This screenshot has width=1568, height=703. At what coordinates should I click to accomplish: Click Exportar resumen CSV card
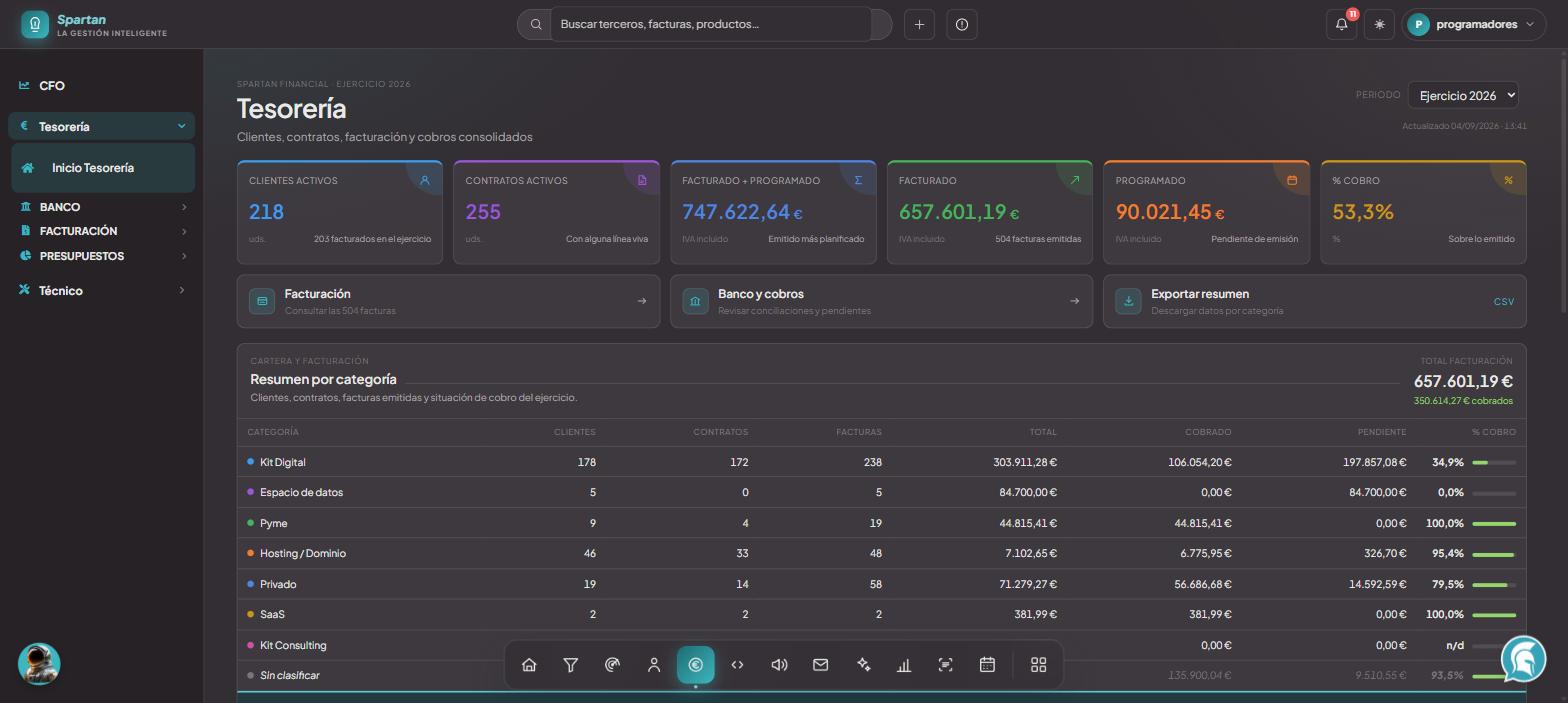[1314, 301]
